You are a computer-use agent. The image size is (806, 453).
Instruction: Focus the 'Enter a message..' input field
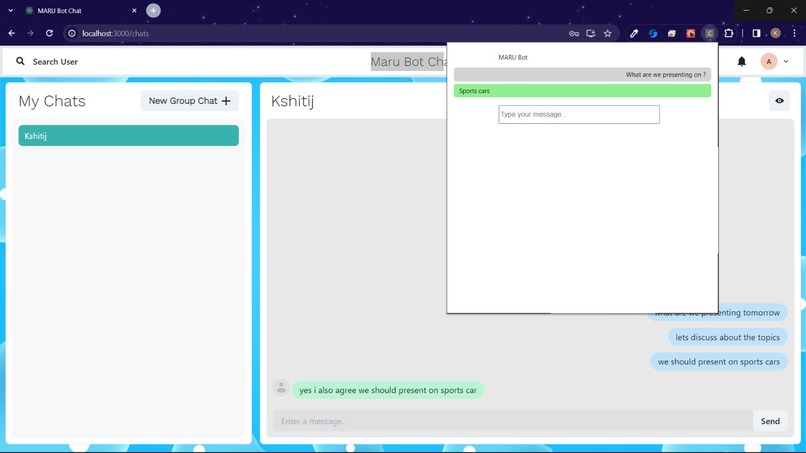tap(512, 421)
